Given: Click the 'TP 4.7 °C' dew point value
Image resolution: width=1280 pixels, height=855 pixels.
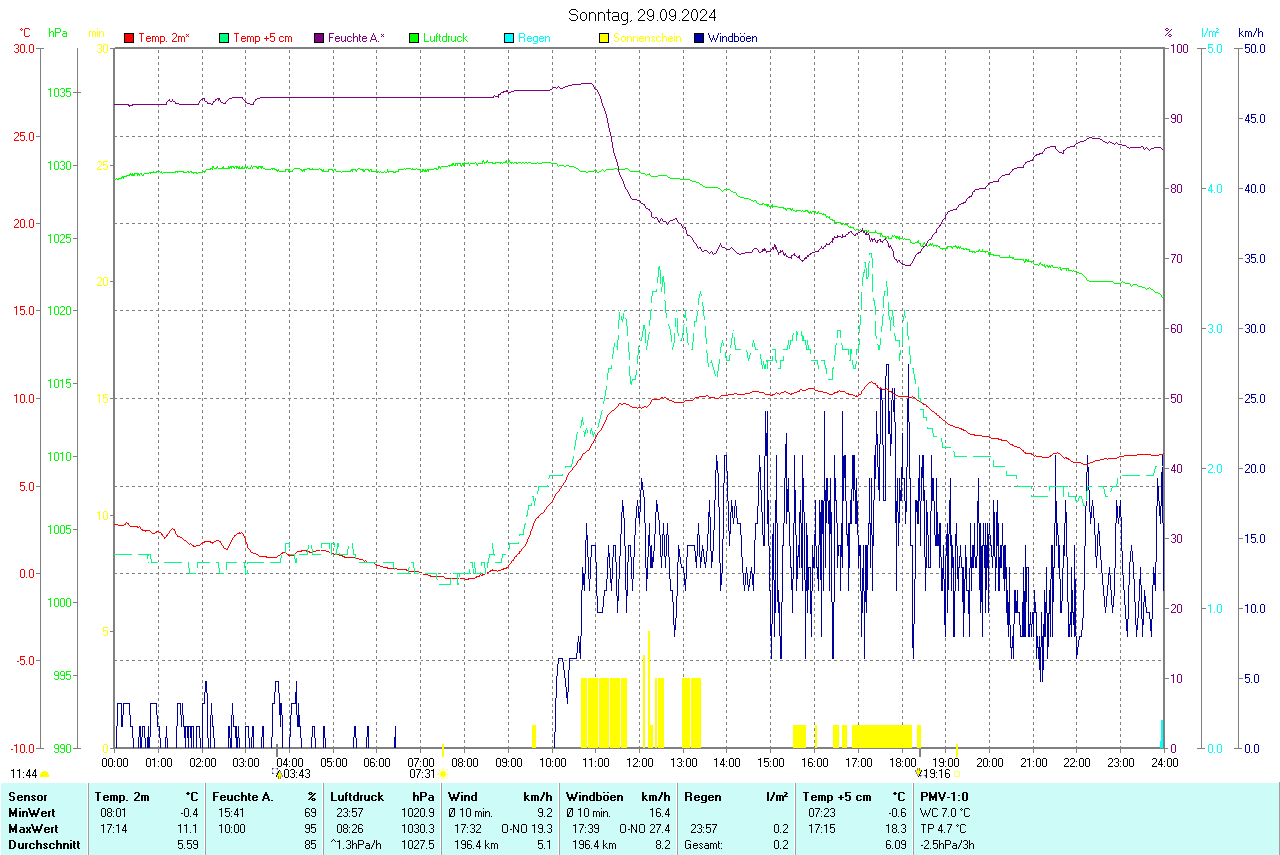Looking at the screenshot, I should tap(943, 829).
